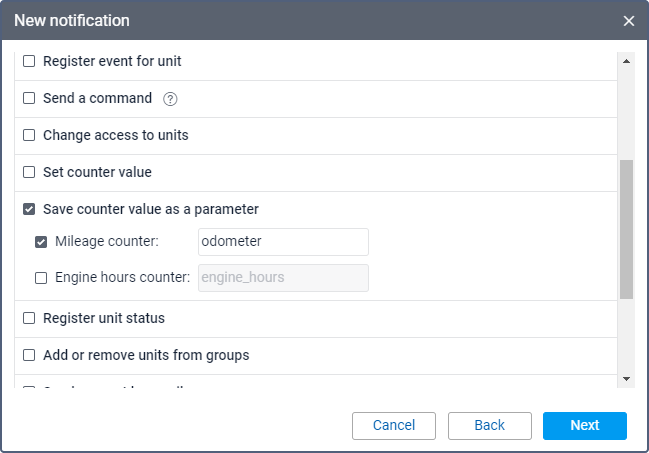Enable Register event for unit checkbox
Image resolution: width=649 pixels, height=453 pixels.
tap(29, 62)
